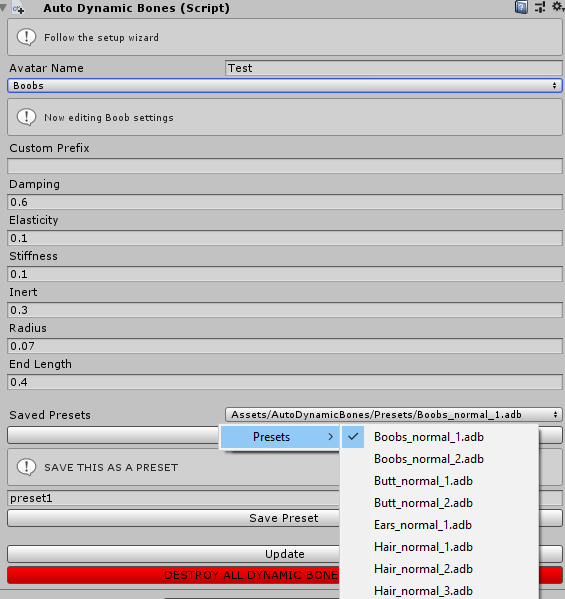
Task: Open the component settings gear menu
Action: (558, 6)
